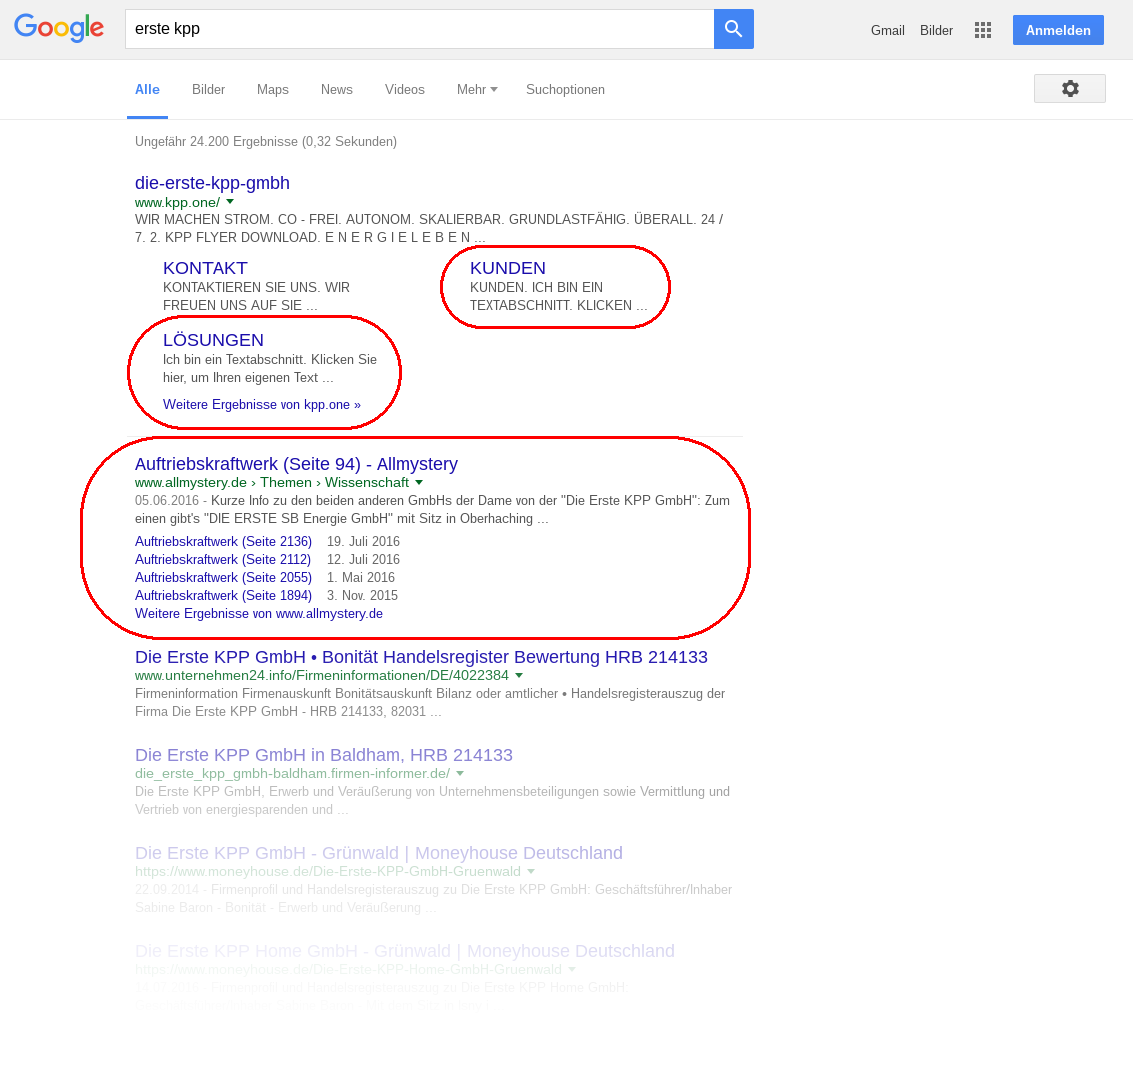Expand arrow next to unternehmen24.info URL

[519, 676]
